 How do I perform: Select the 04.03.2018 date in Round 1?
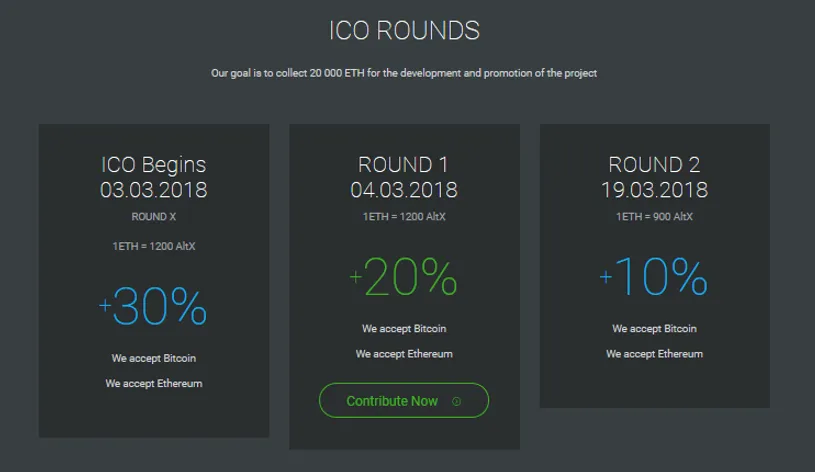click(404, 190)
